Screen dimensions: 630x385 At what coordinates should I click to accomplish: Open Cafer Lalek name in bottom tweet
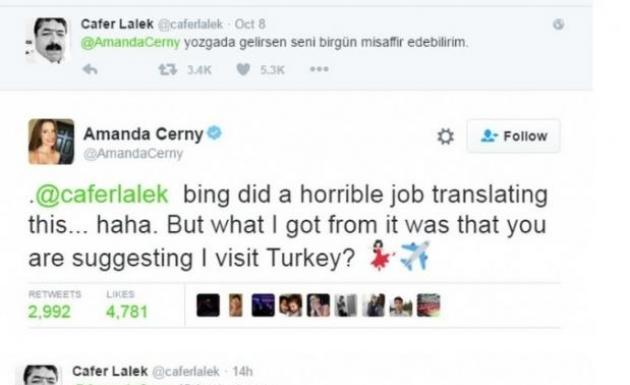[110, 371]
